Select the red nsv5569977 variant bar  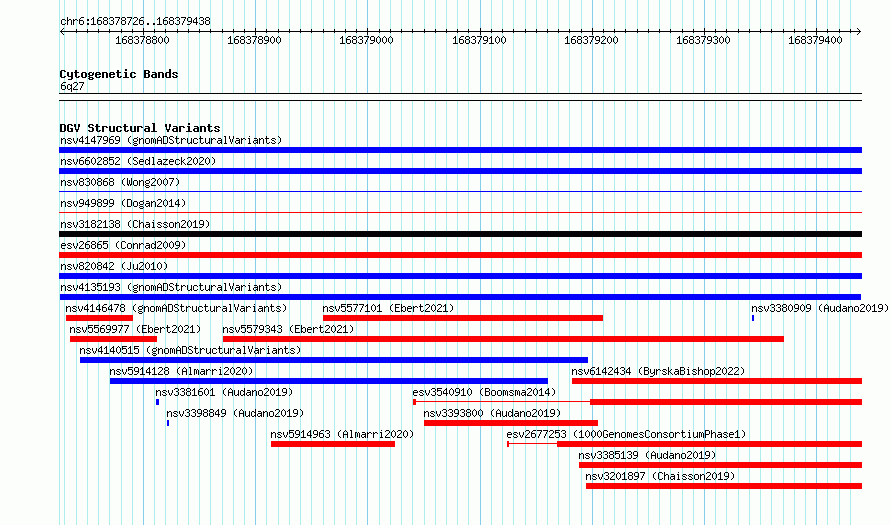(x=113, y=339)
